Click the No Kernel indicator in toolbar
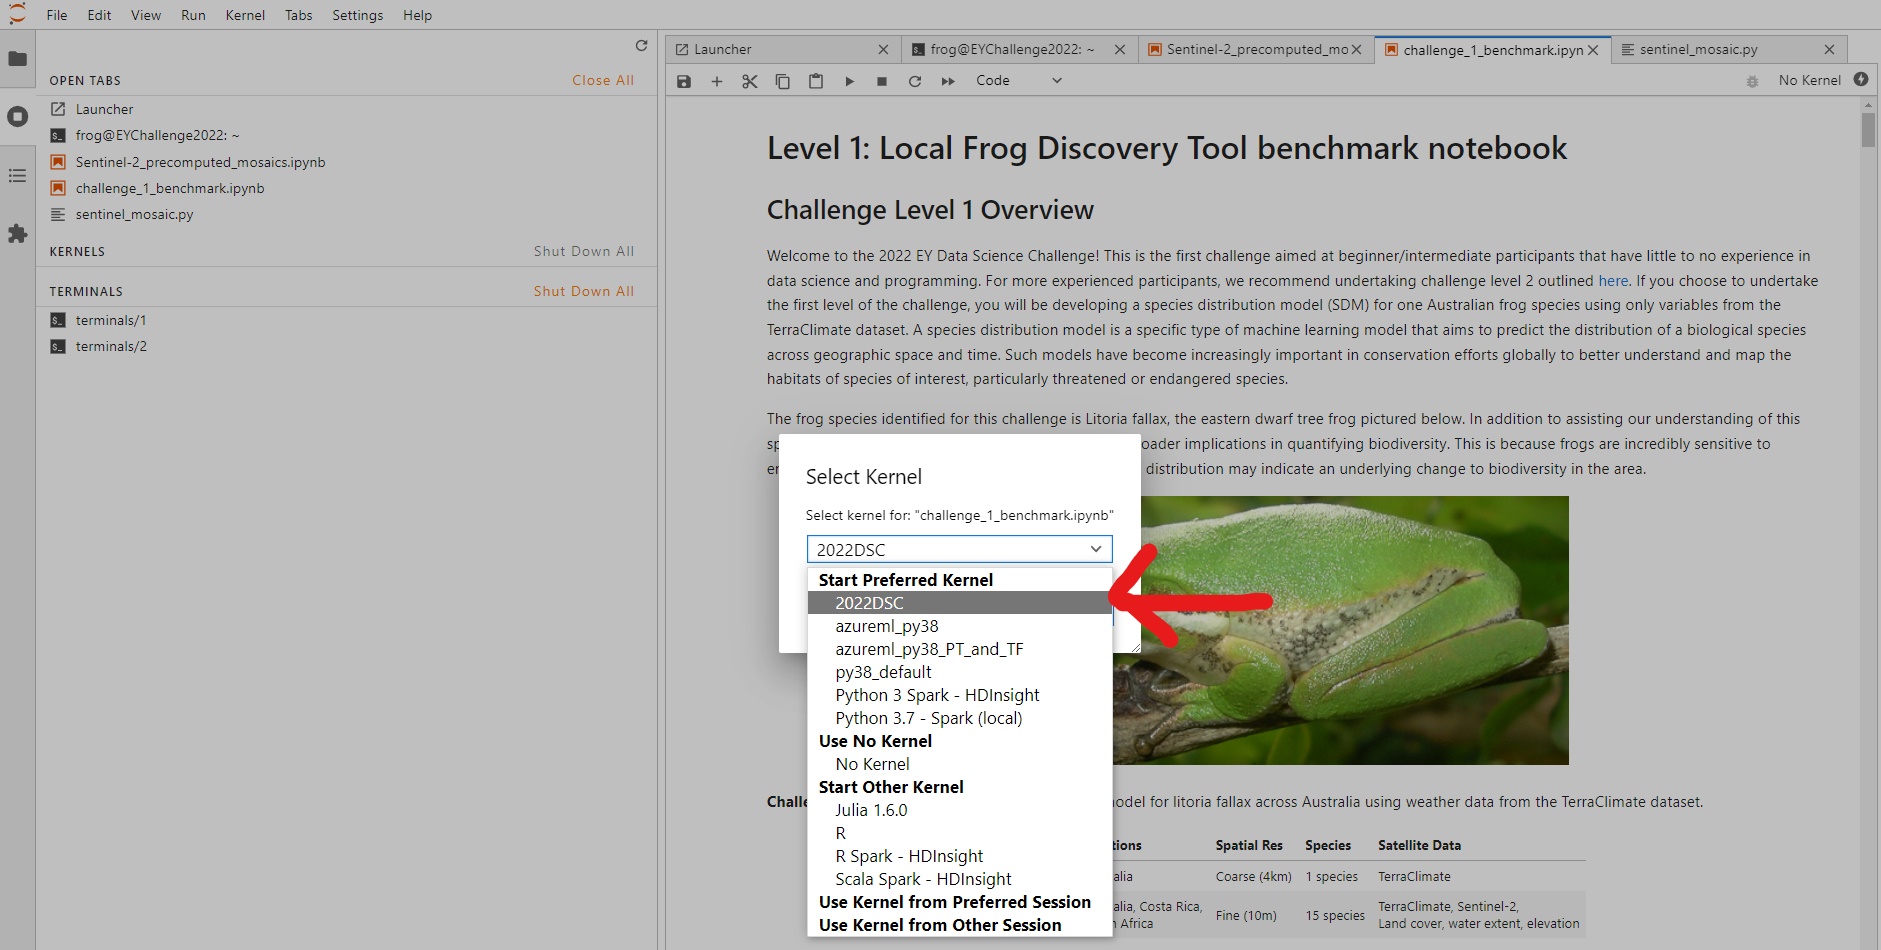 (1809, 80)
